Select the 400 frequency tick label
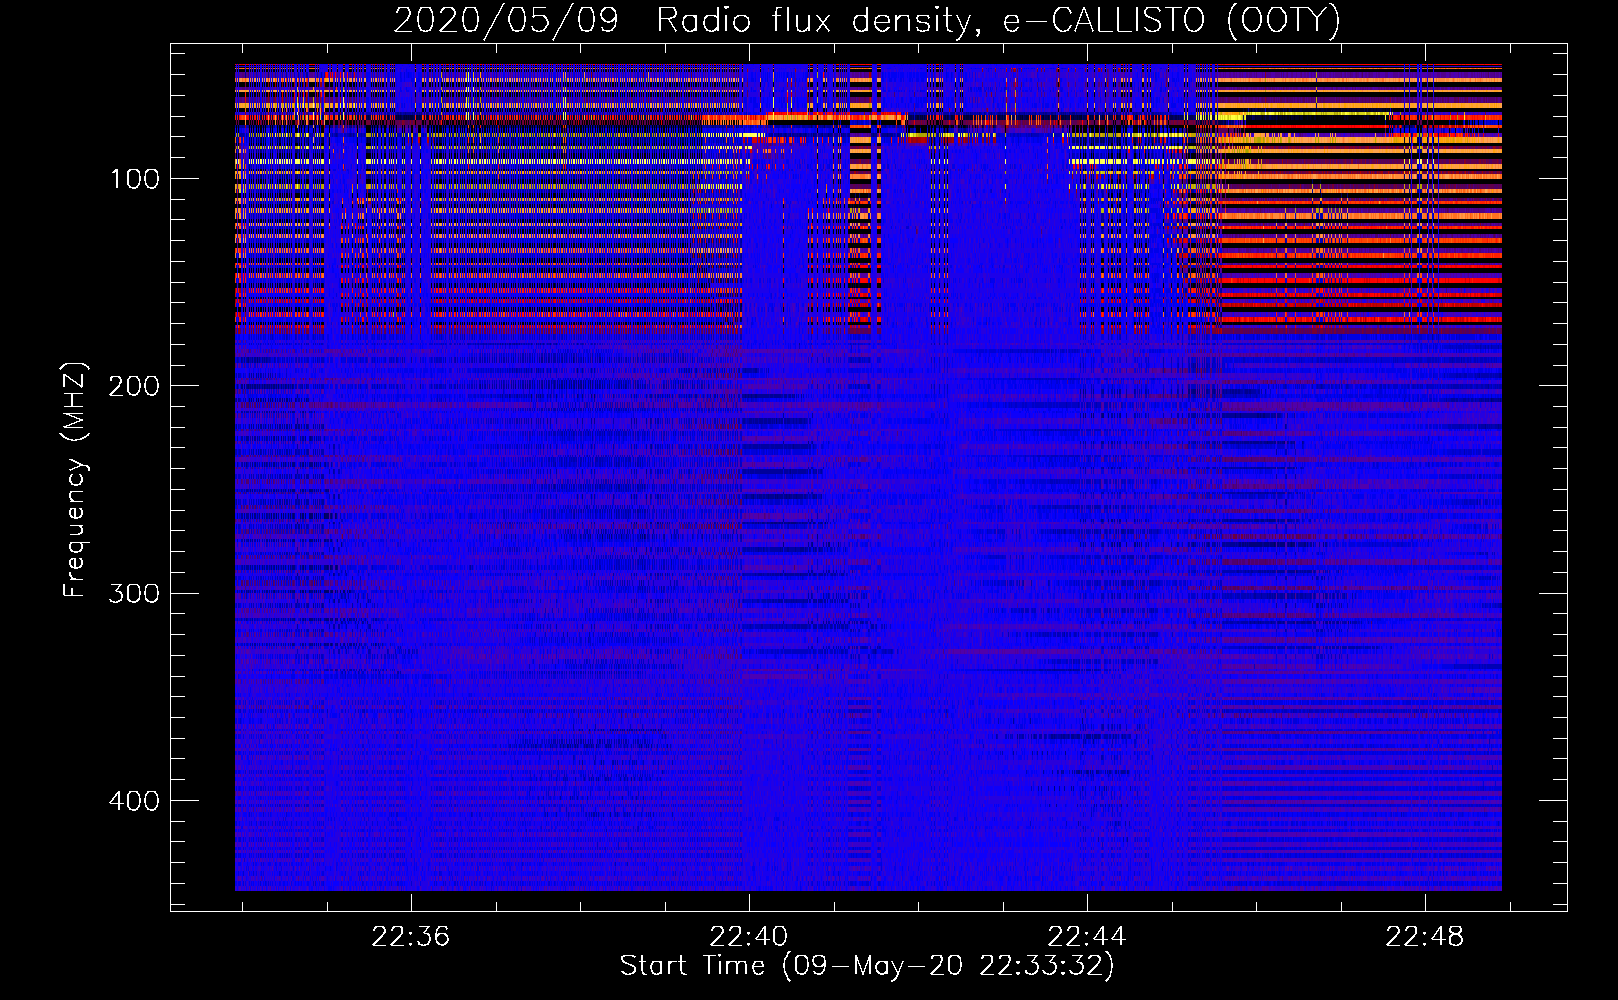This screenshot has width=1618, height=1000. coord(134,801)
